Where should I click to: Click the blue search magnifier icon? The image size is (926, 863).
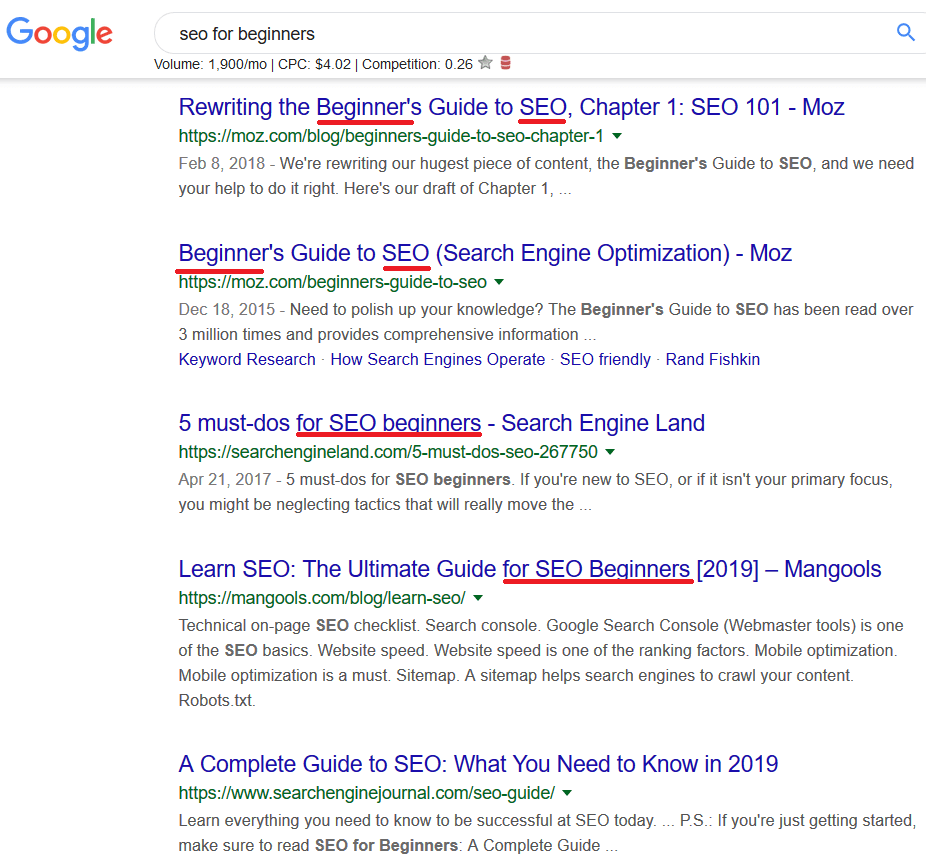[x=905, y=32]
